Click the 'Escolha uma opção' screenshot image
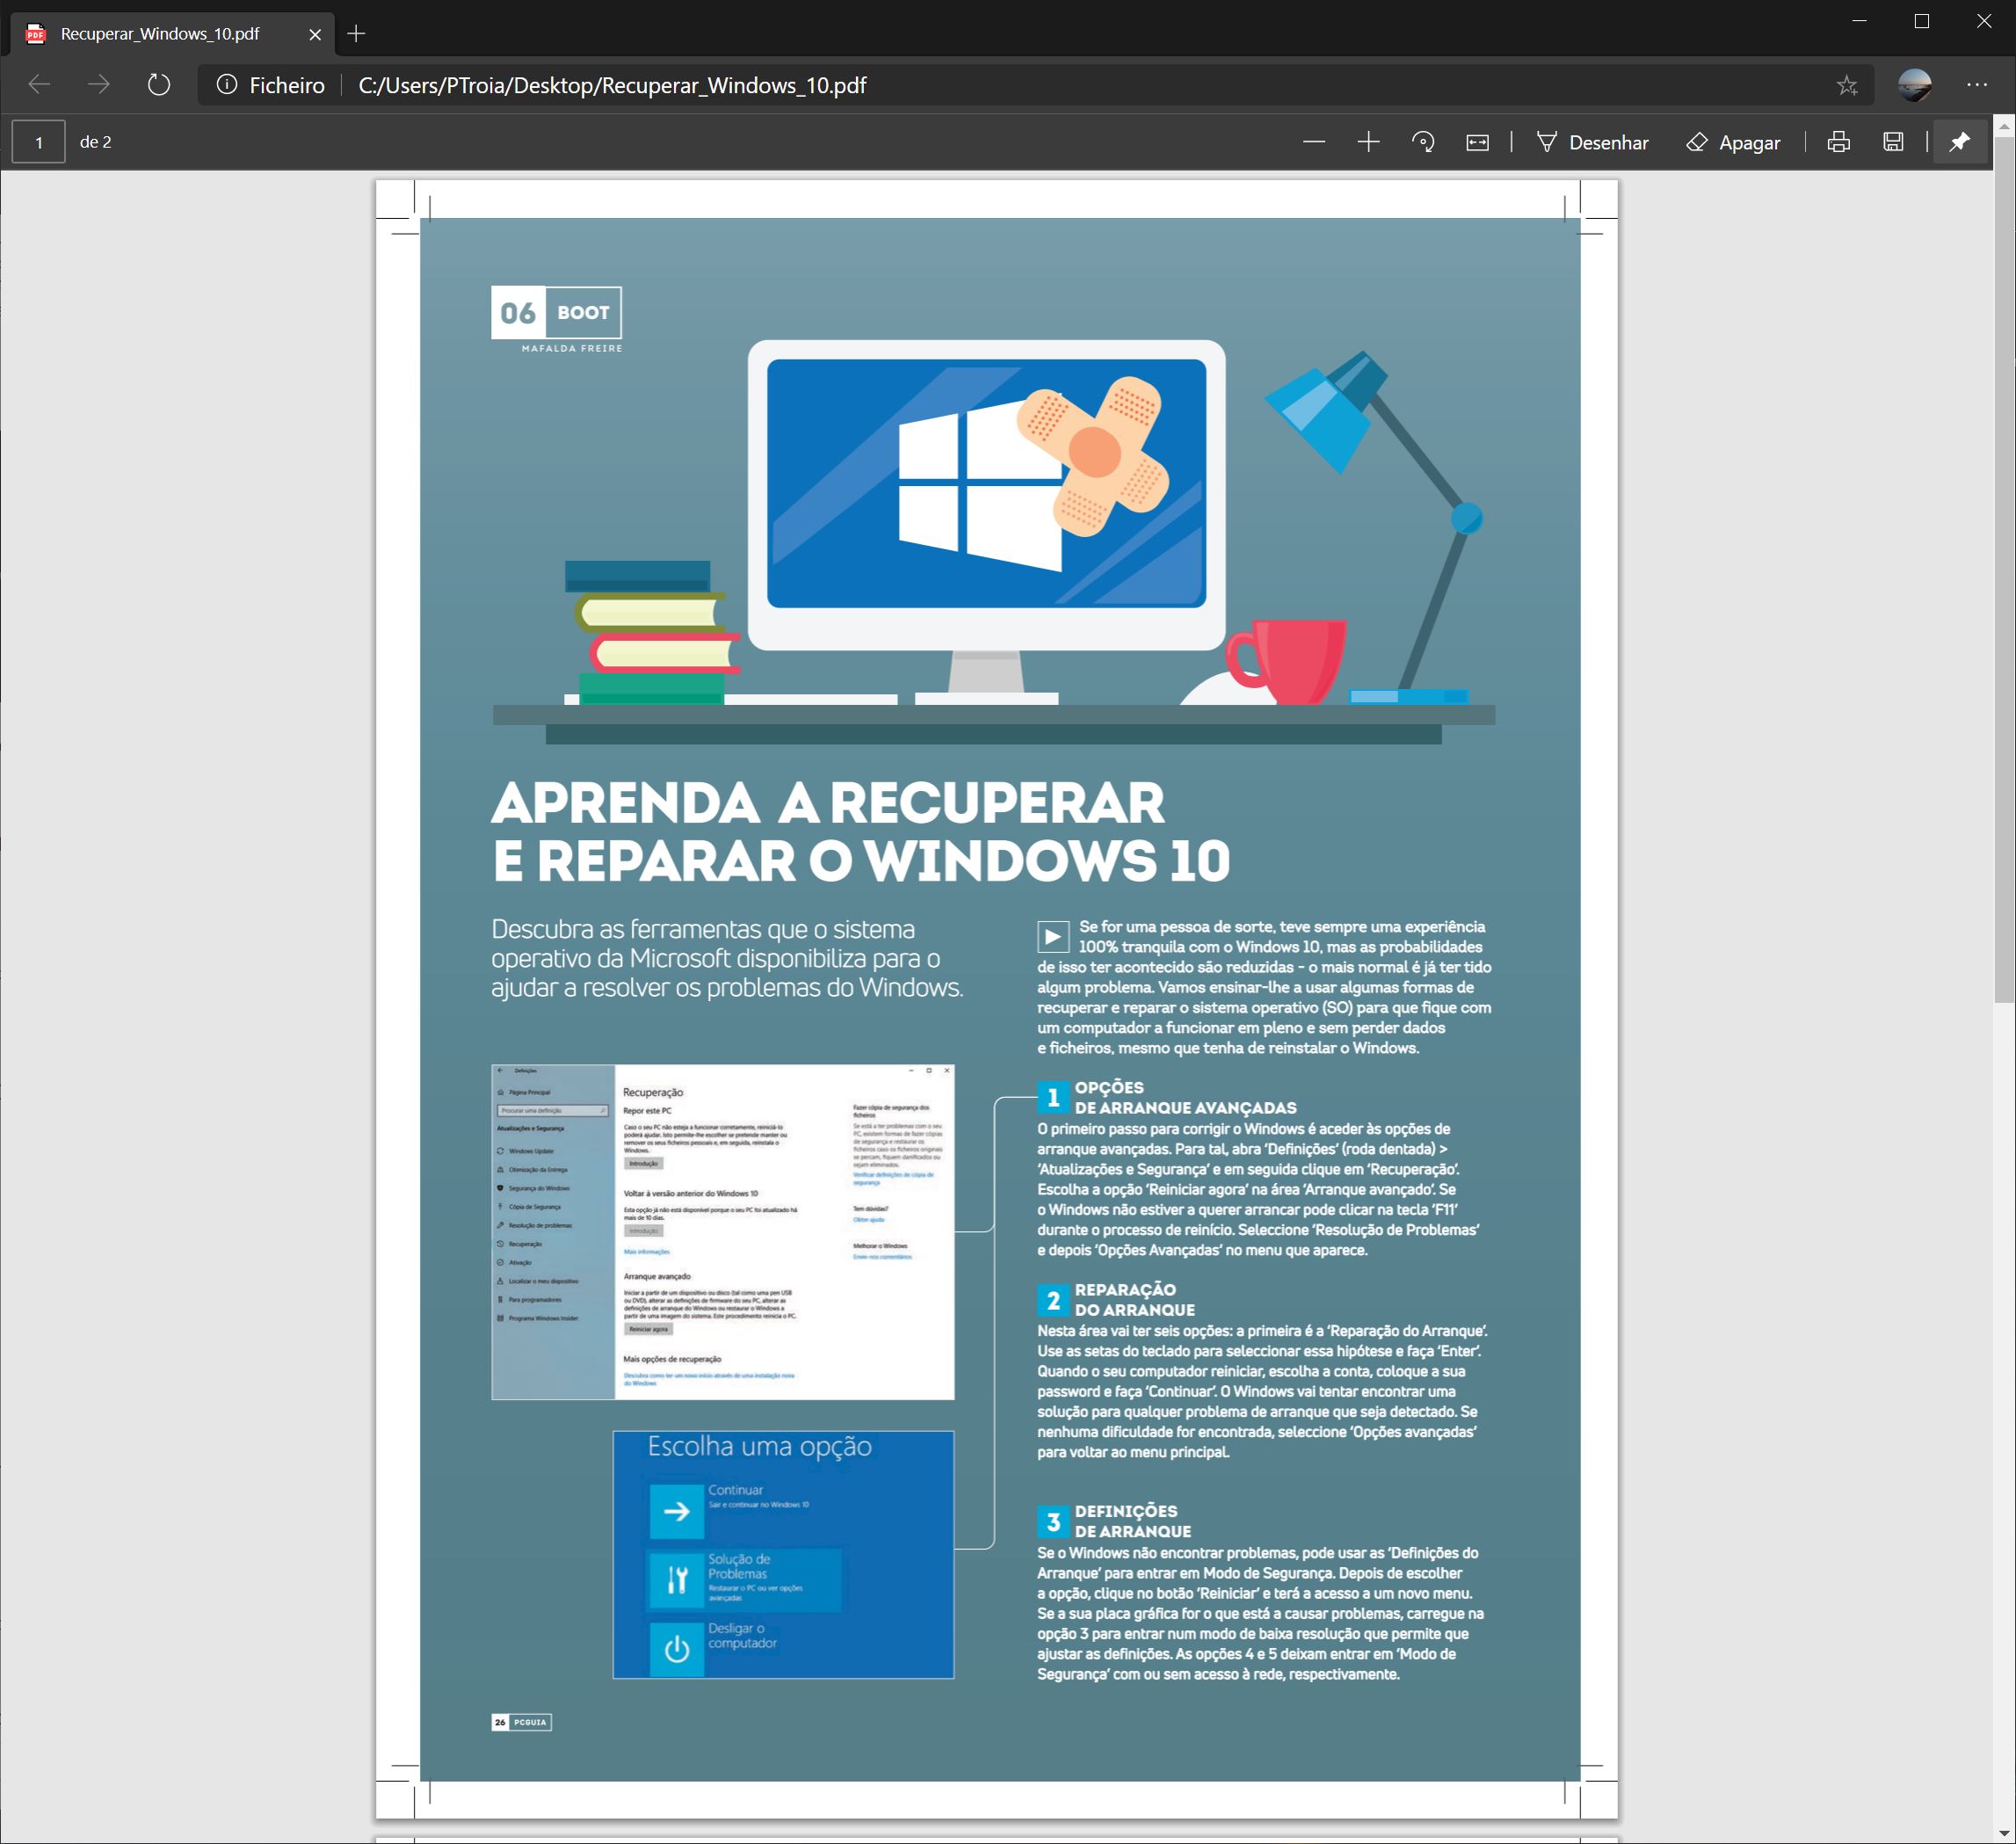This screenshot has width=2016, height=1844. pyautogui.click(x=783, y=1554)
